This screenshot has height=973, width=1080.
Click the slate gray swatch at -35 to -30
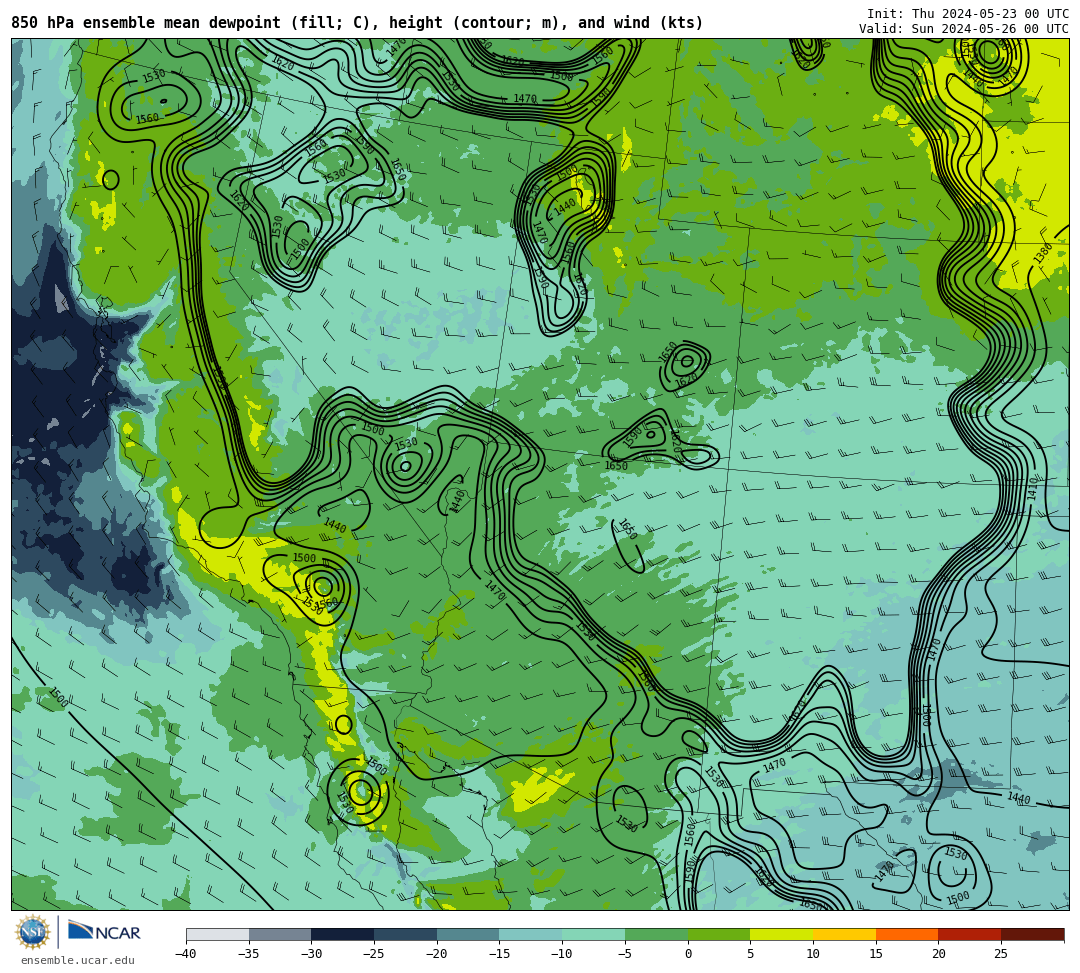click(280, 934)
